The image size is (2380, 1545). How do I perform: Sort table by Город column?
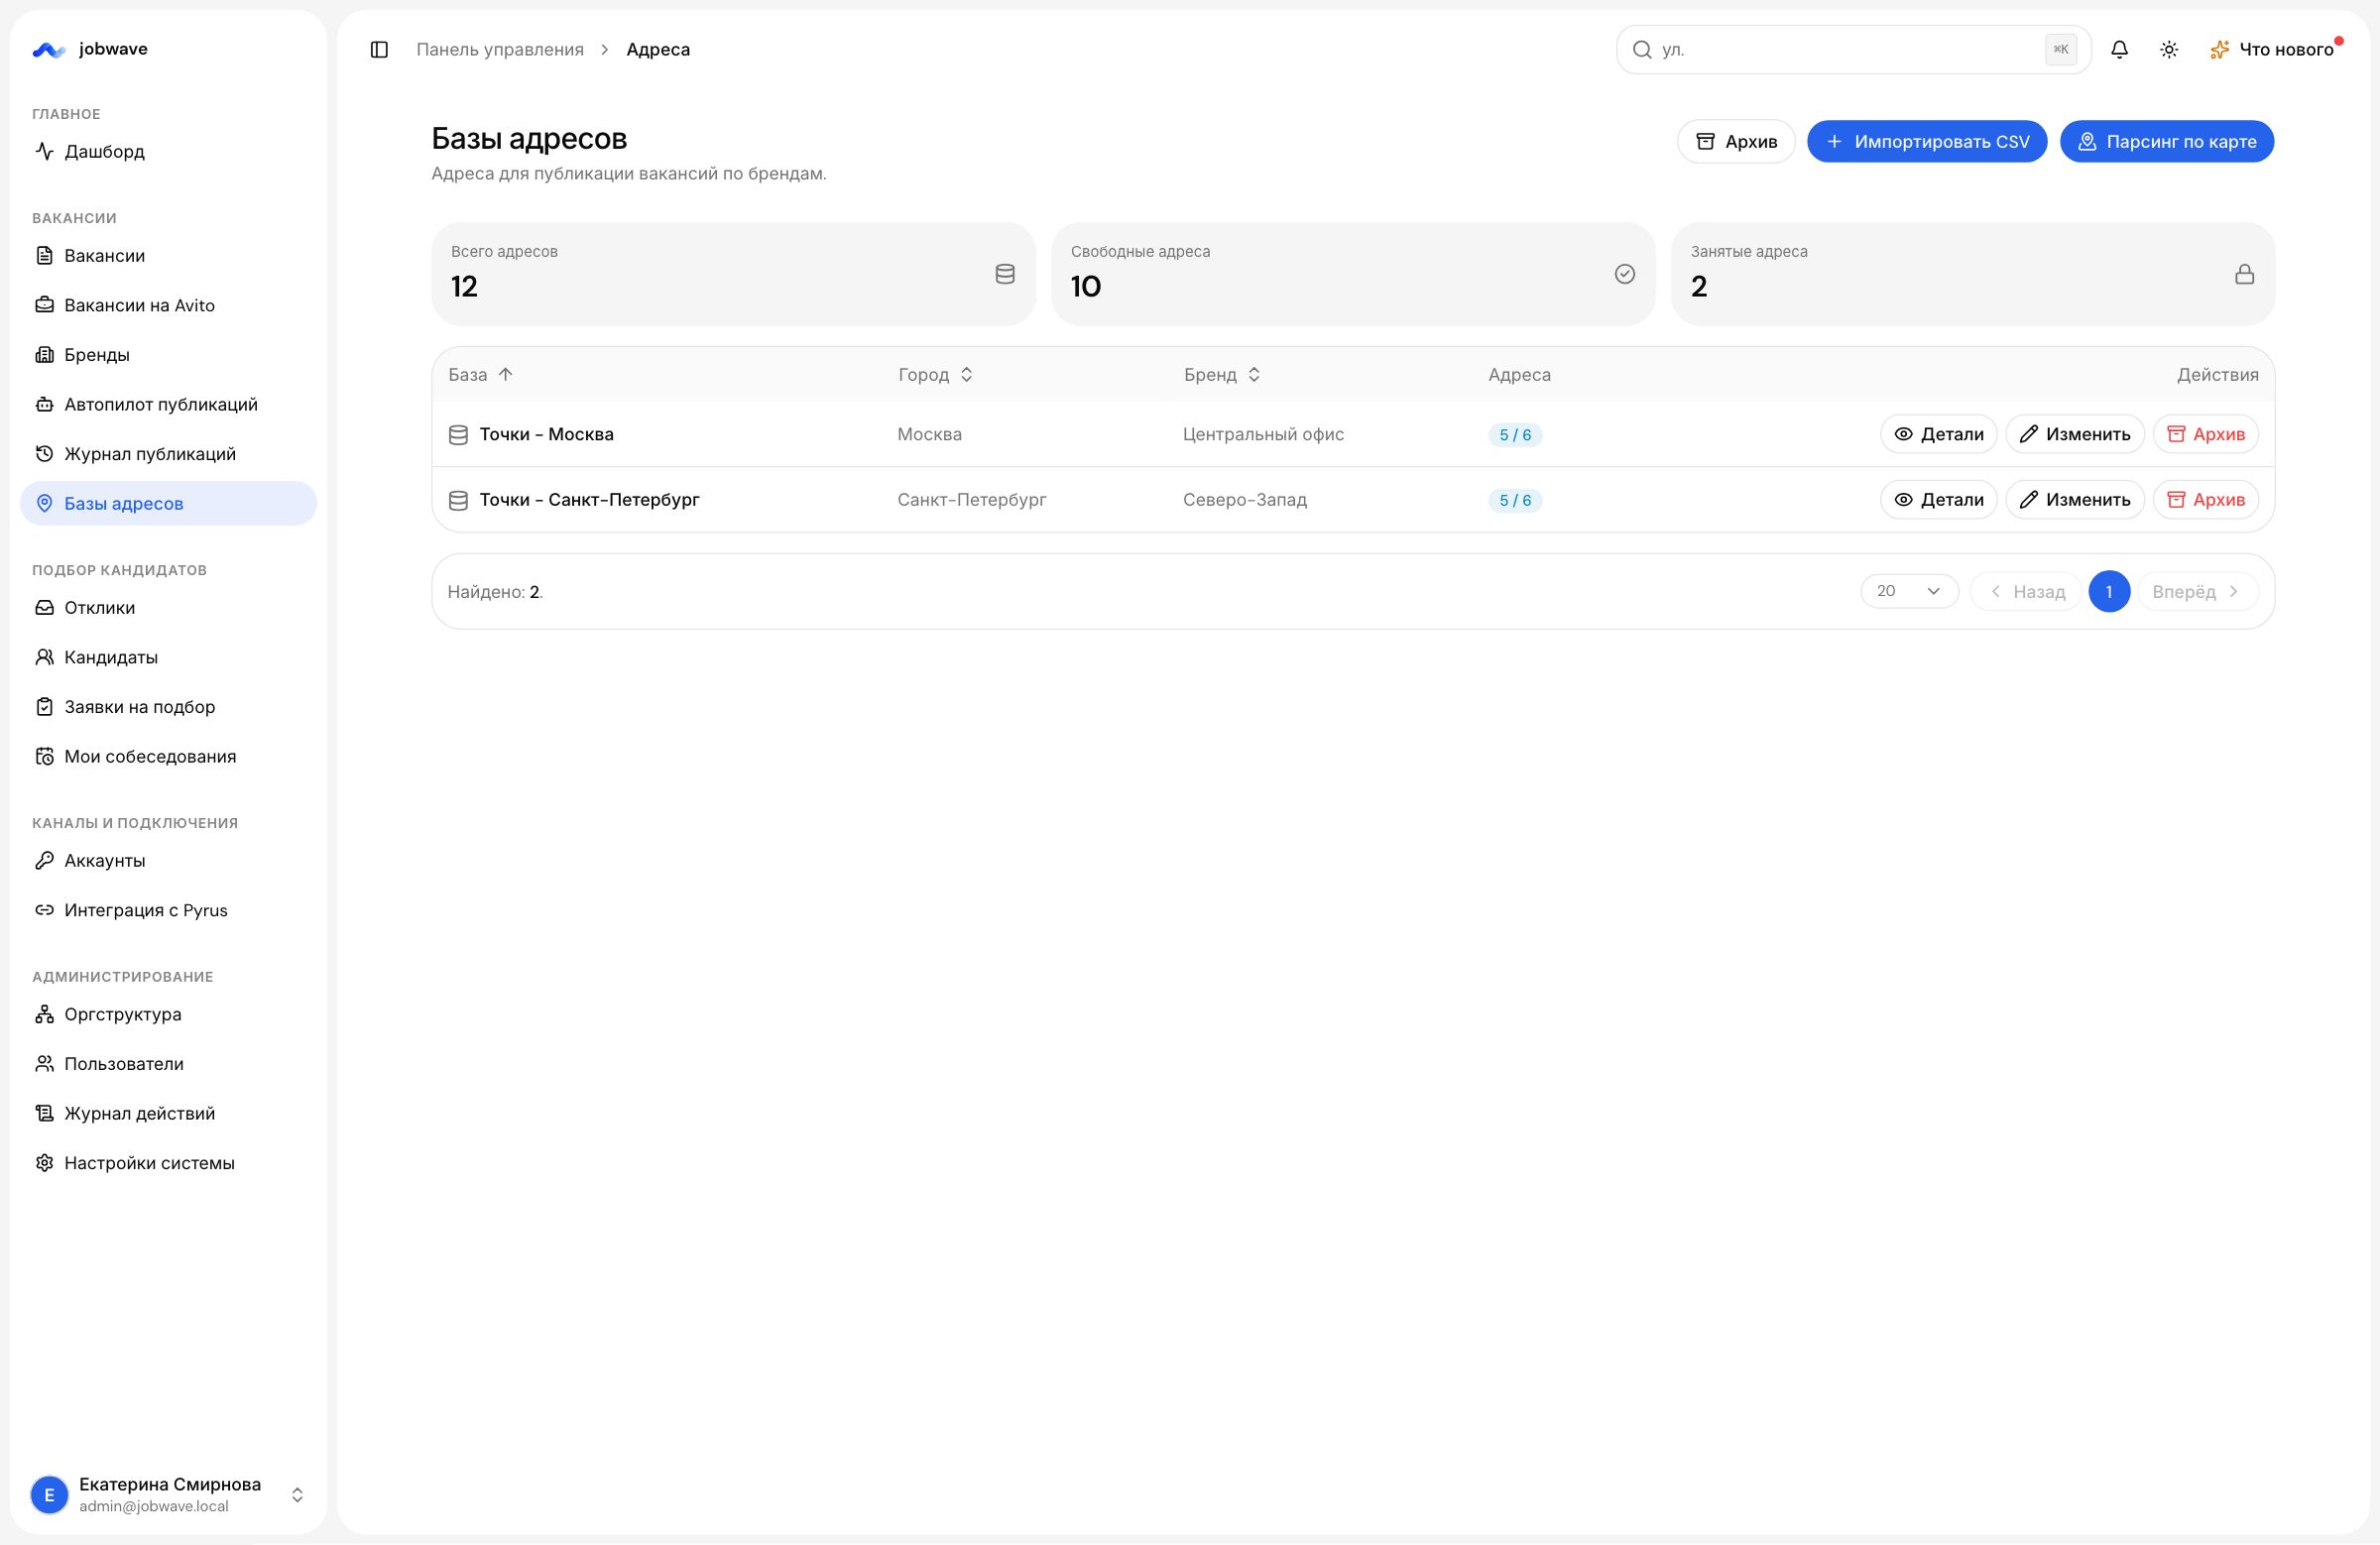tap(935, 374)
